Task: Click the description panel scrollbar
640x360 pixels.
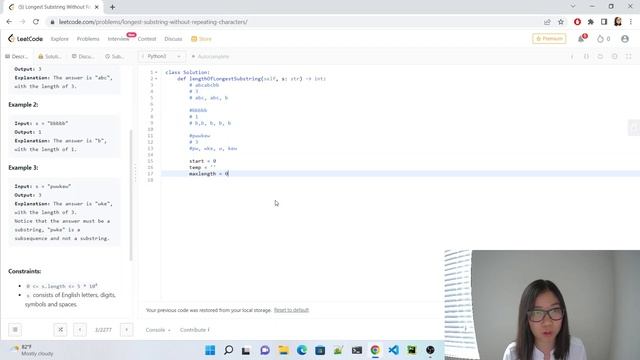Action: click(131, 195)
